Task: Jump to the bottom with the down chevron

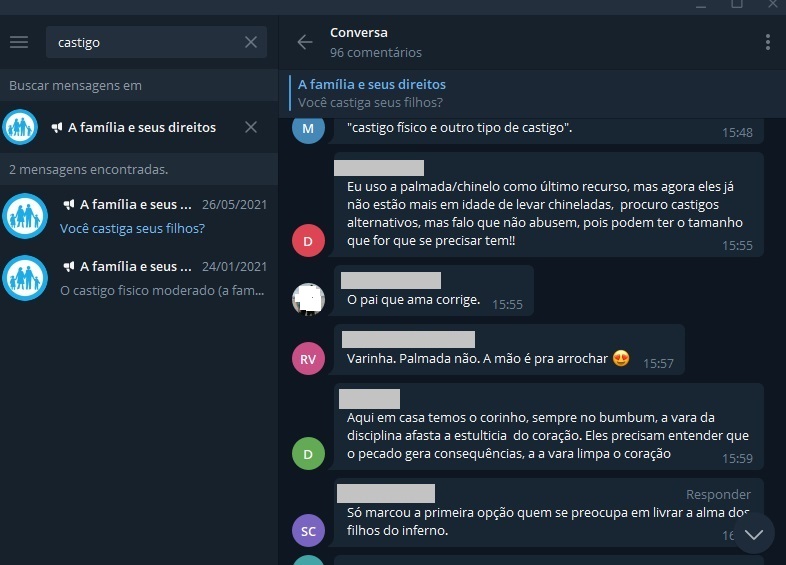Action: coord(753,534)
